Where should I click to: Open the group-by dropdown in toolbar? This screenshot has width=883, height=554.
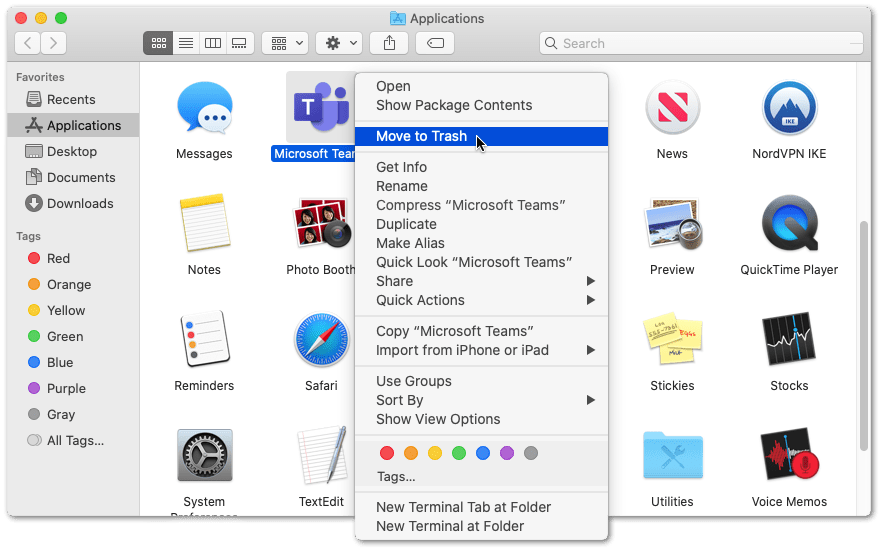[285, 43]
